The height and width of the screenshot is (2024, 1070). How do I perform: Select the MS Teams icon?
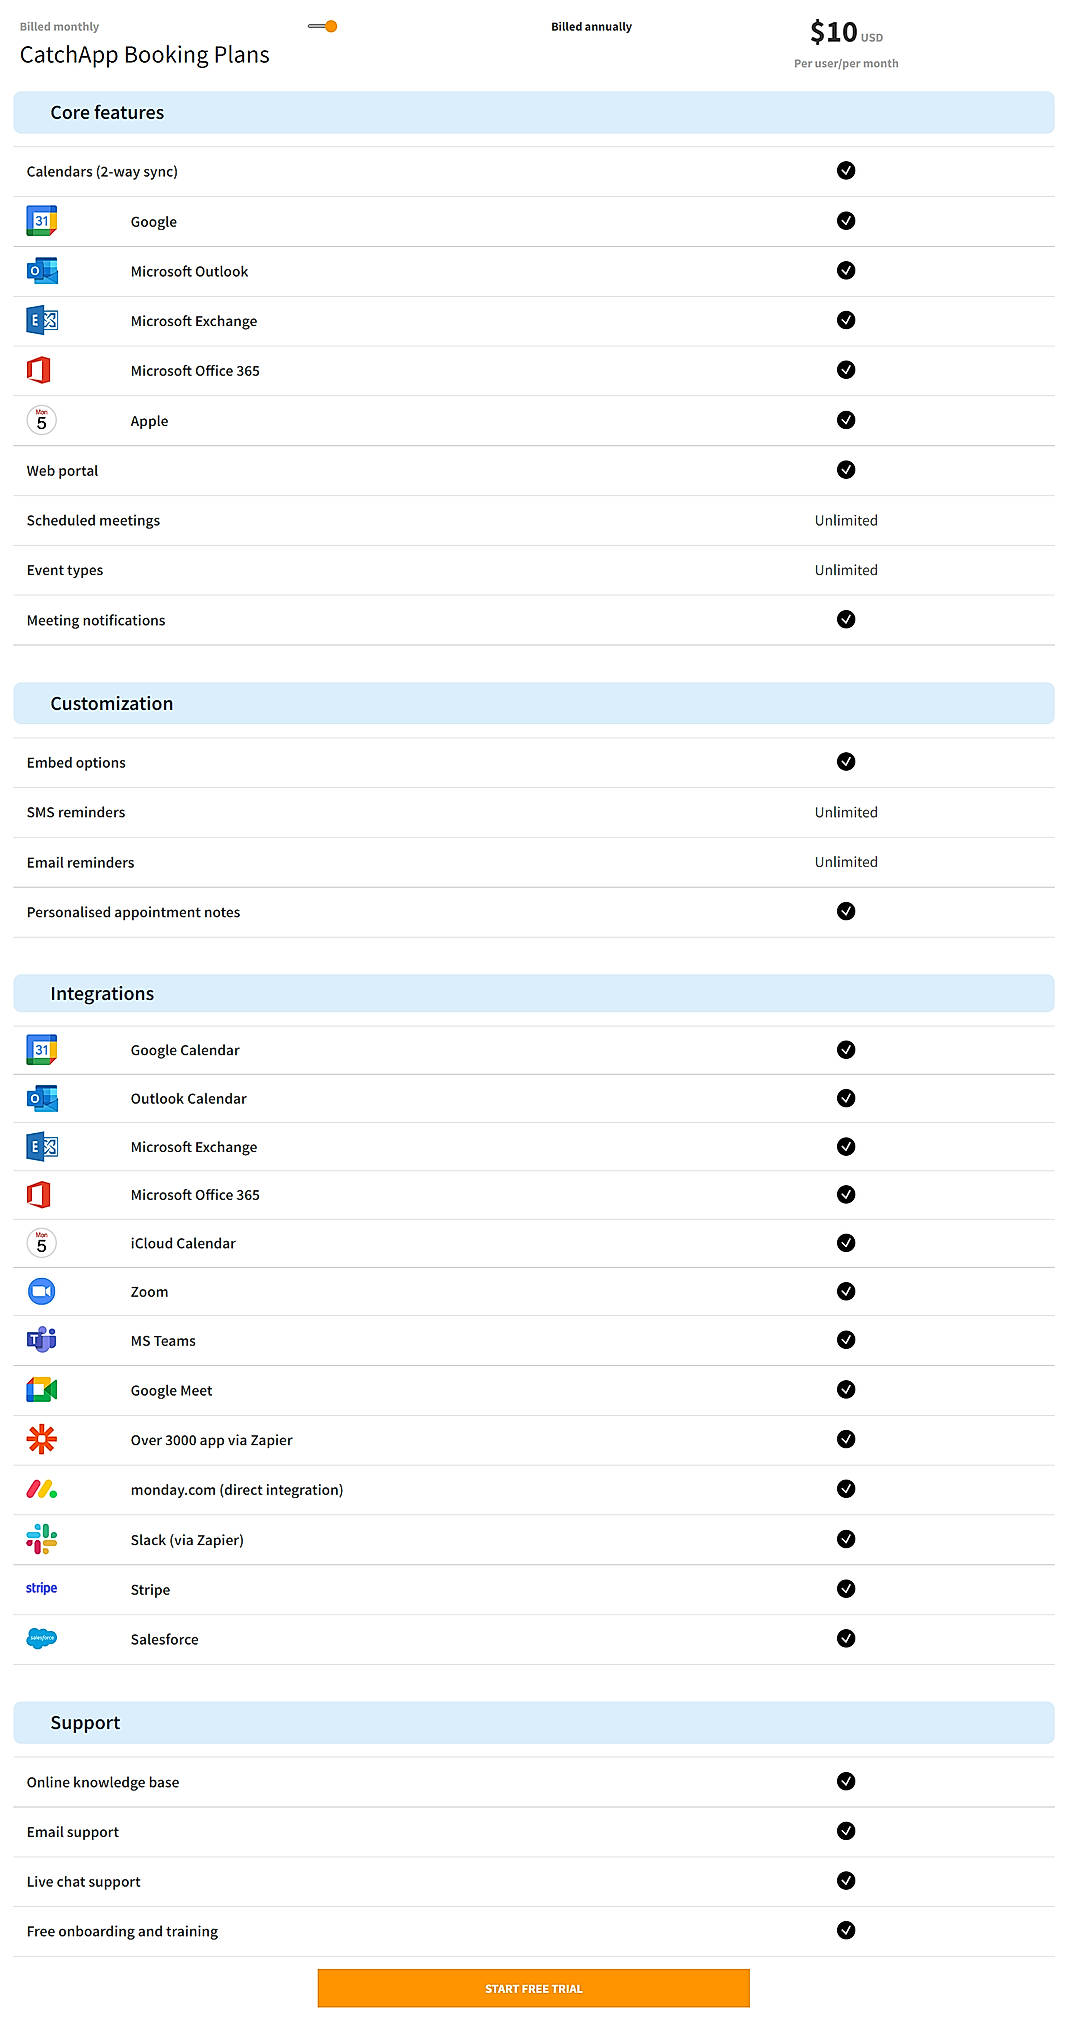41,1340
